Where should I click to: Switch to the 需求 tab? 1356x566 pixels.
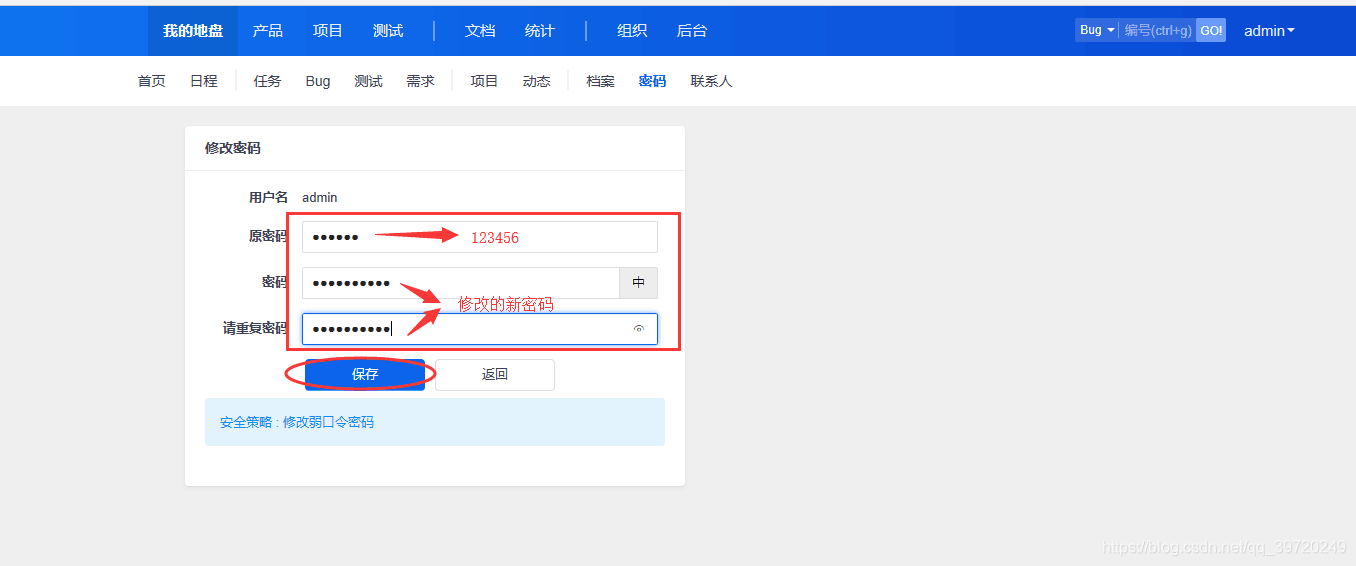pos(421,81)
